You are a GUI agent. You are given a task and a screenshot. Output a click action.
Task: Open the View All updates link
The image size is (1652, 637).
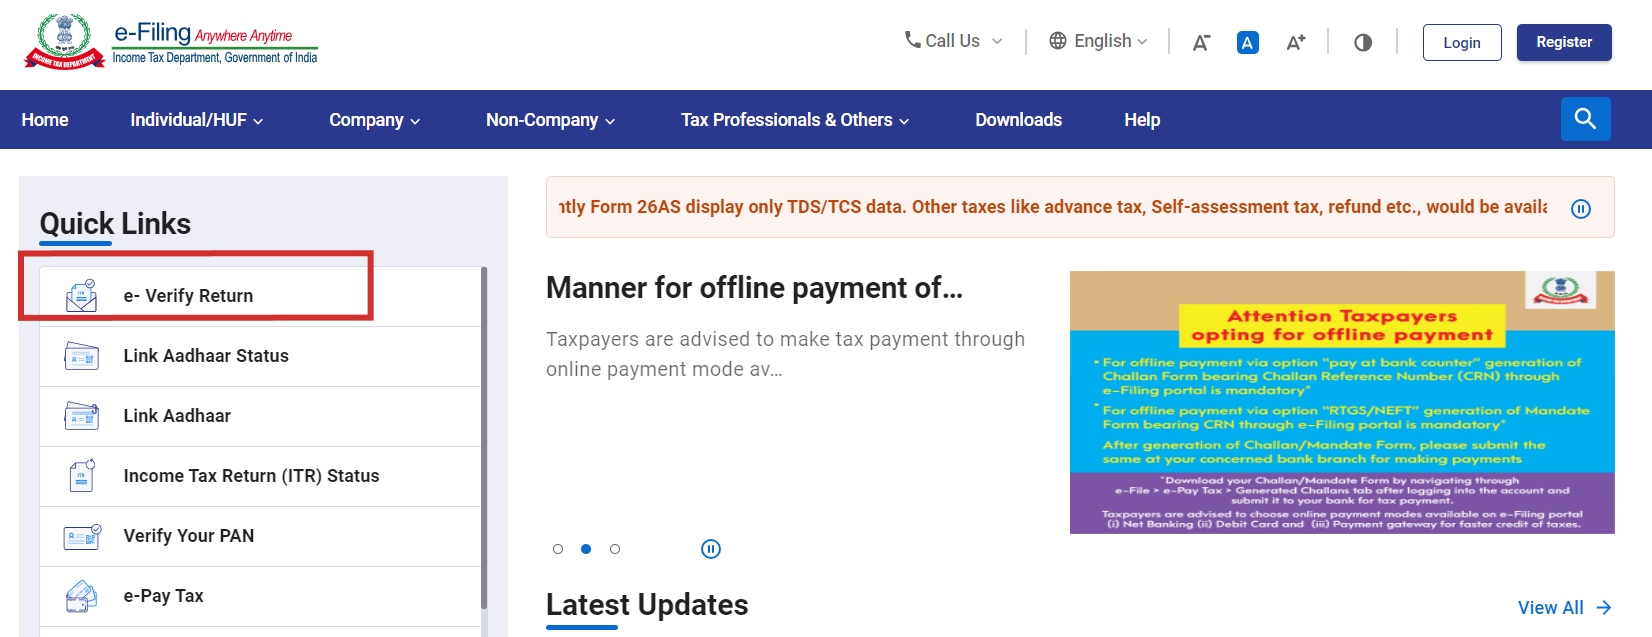coord(1563,608)
